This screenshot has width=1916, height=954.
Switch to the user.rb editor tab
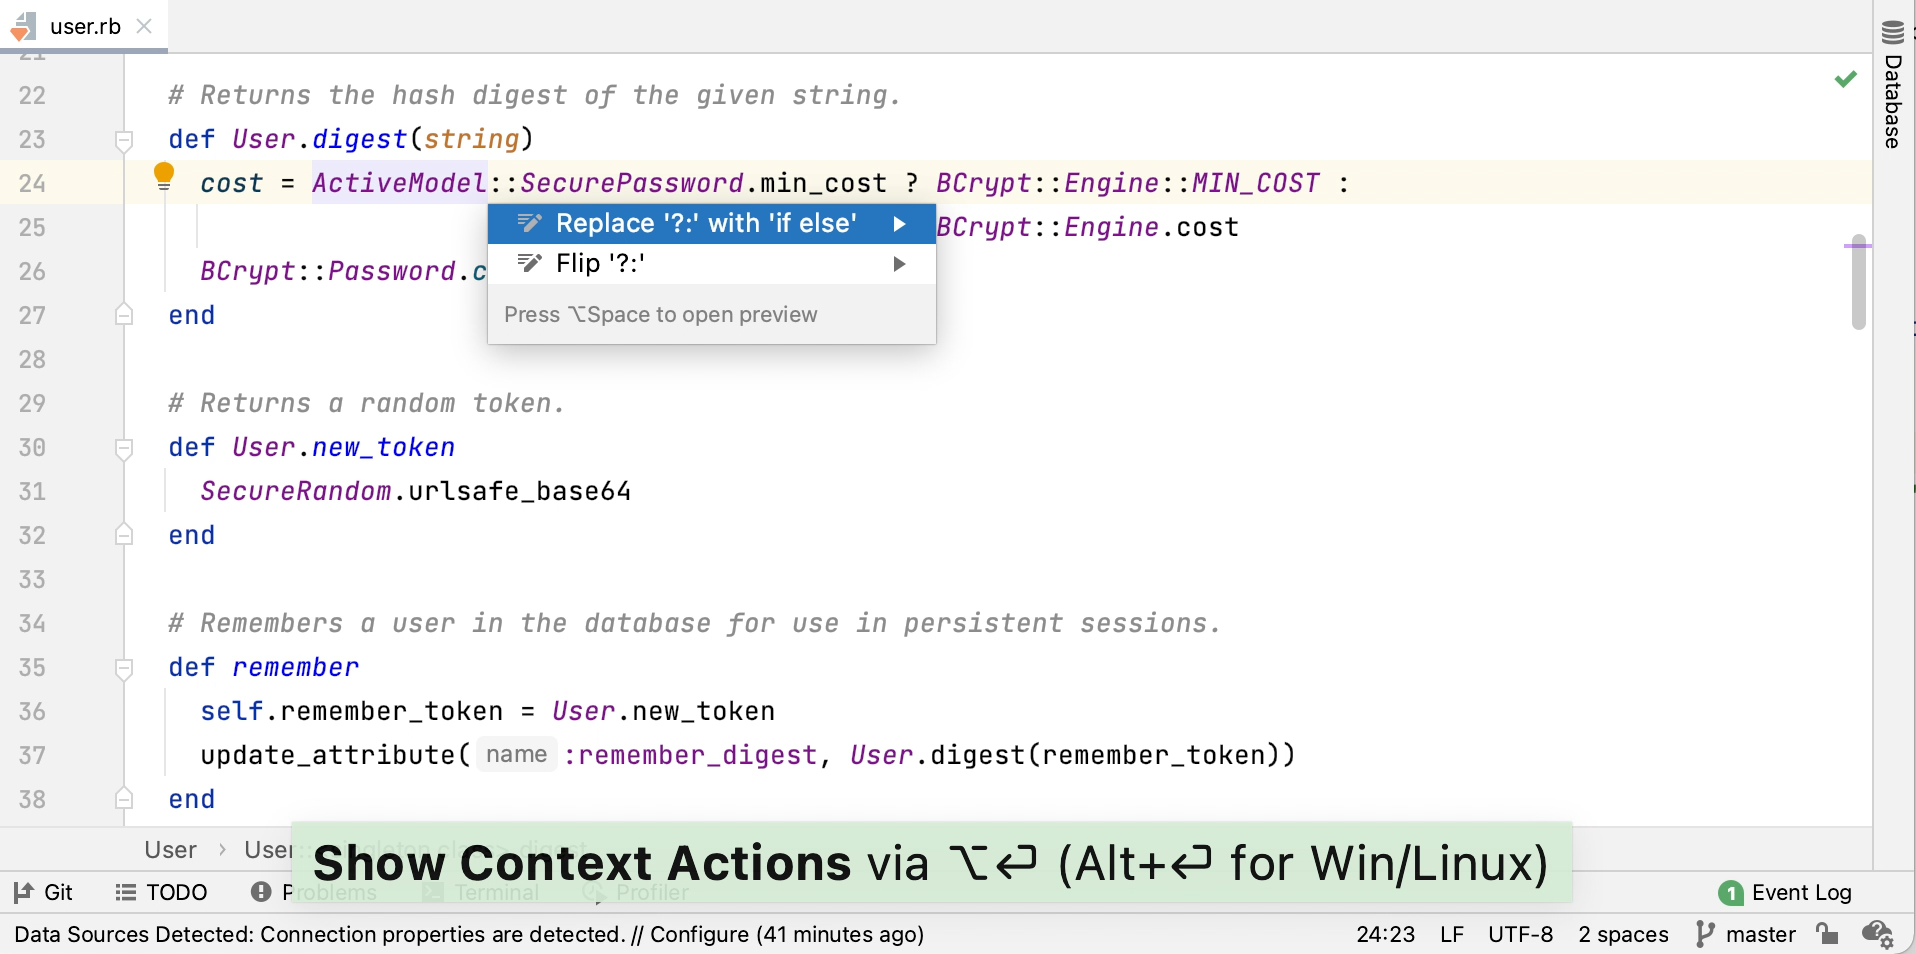pos(84,26)
